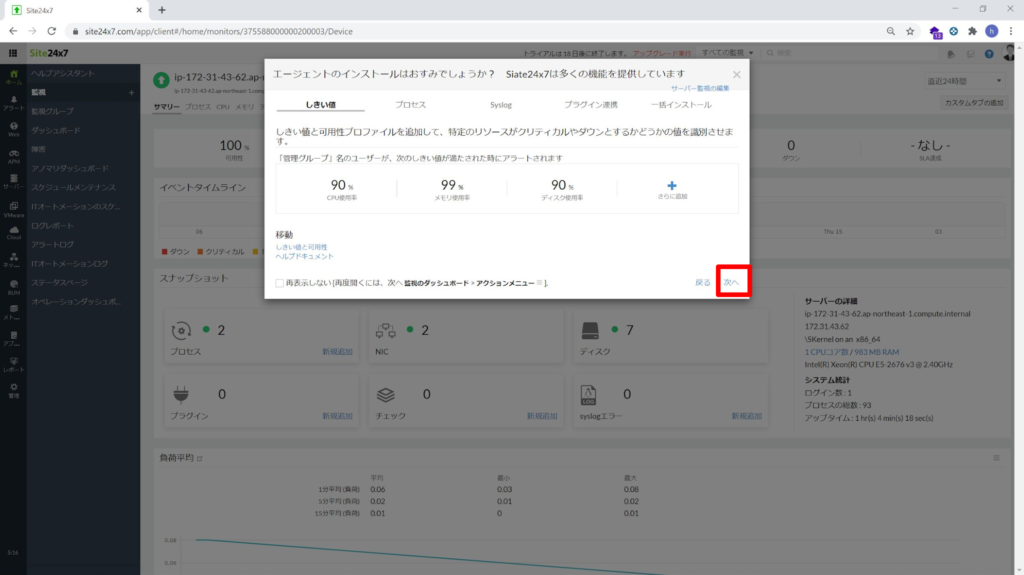Open the user profile avatar

1010,53
